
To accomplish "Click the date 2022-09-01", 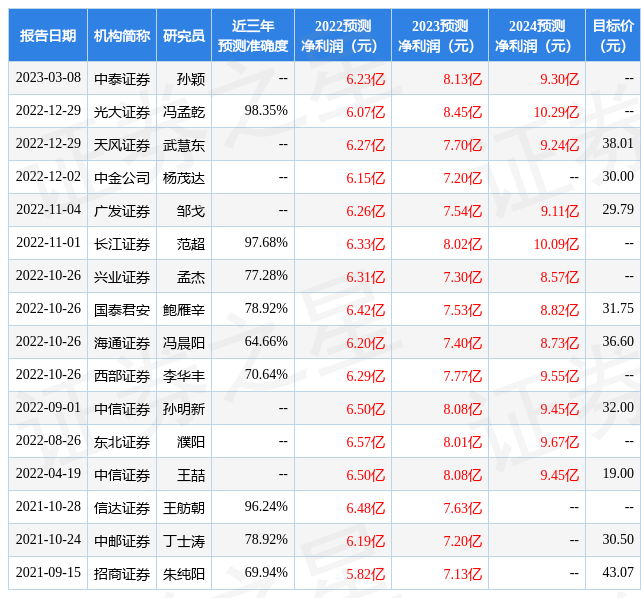I will pos(48,408).
